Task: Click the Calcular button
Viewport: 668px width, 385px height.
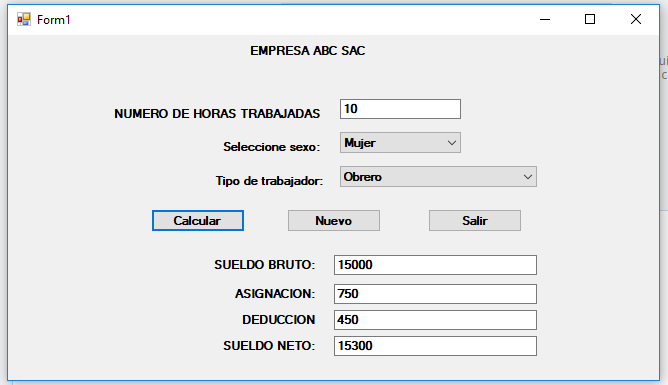Action: pos(198,221)
